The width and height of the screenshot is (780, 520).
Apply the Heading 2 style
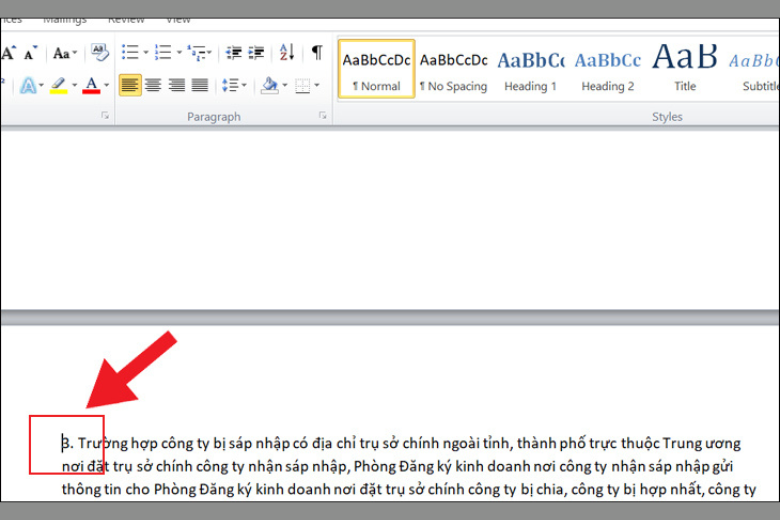608,69
